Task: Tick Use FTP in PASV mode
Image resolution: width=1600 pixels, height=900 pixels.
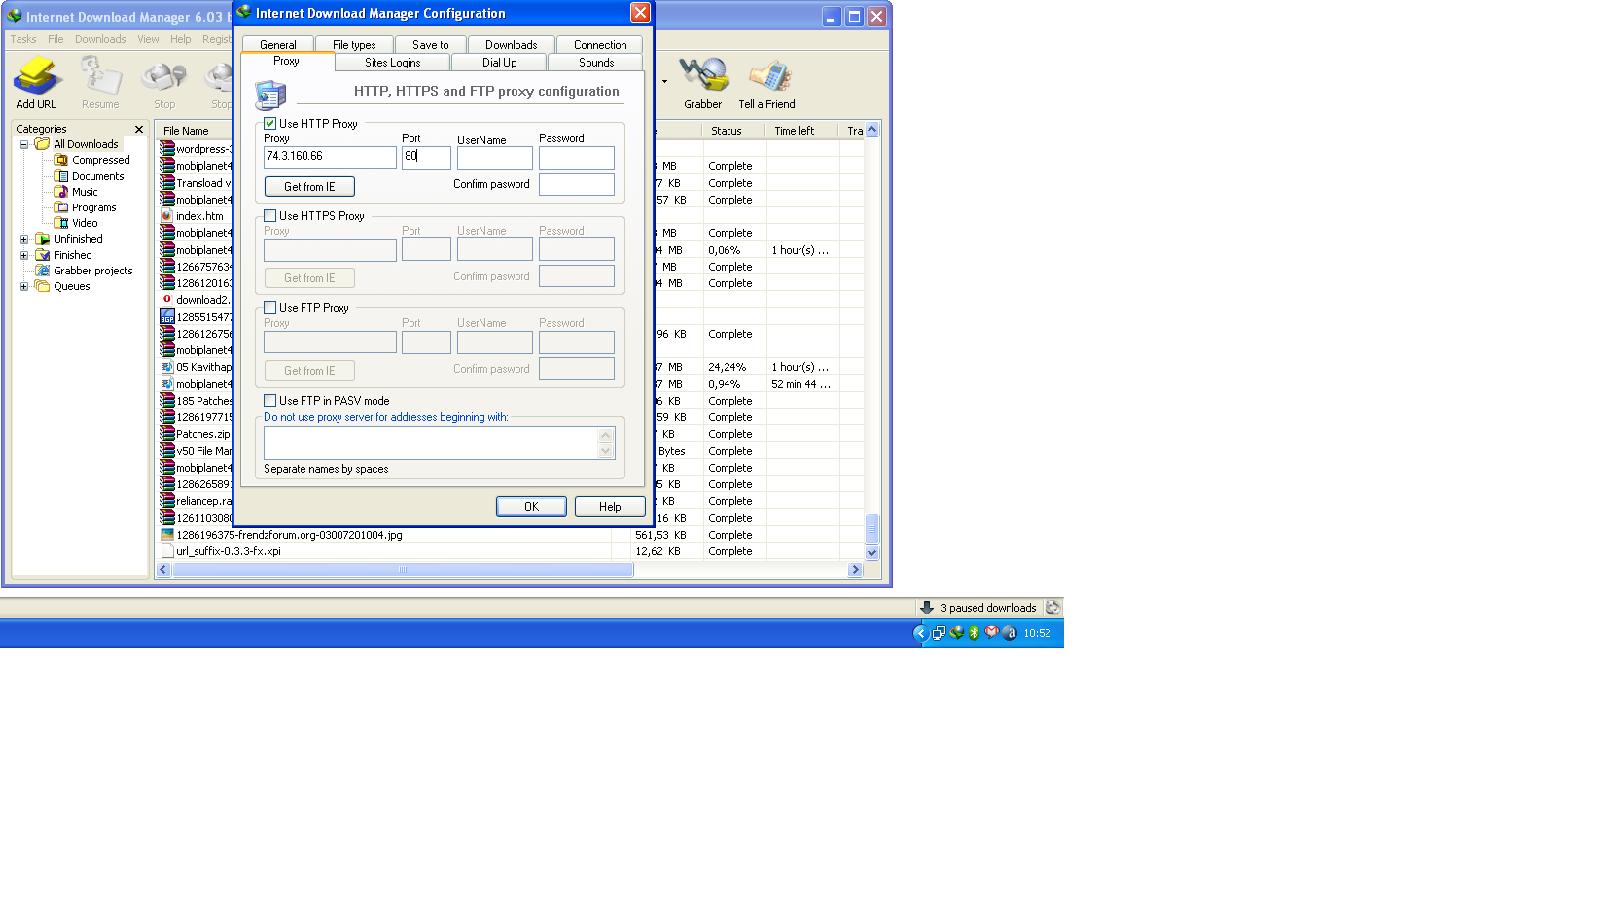Action: pos(270,401)
